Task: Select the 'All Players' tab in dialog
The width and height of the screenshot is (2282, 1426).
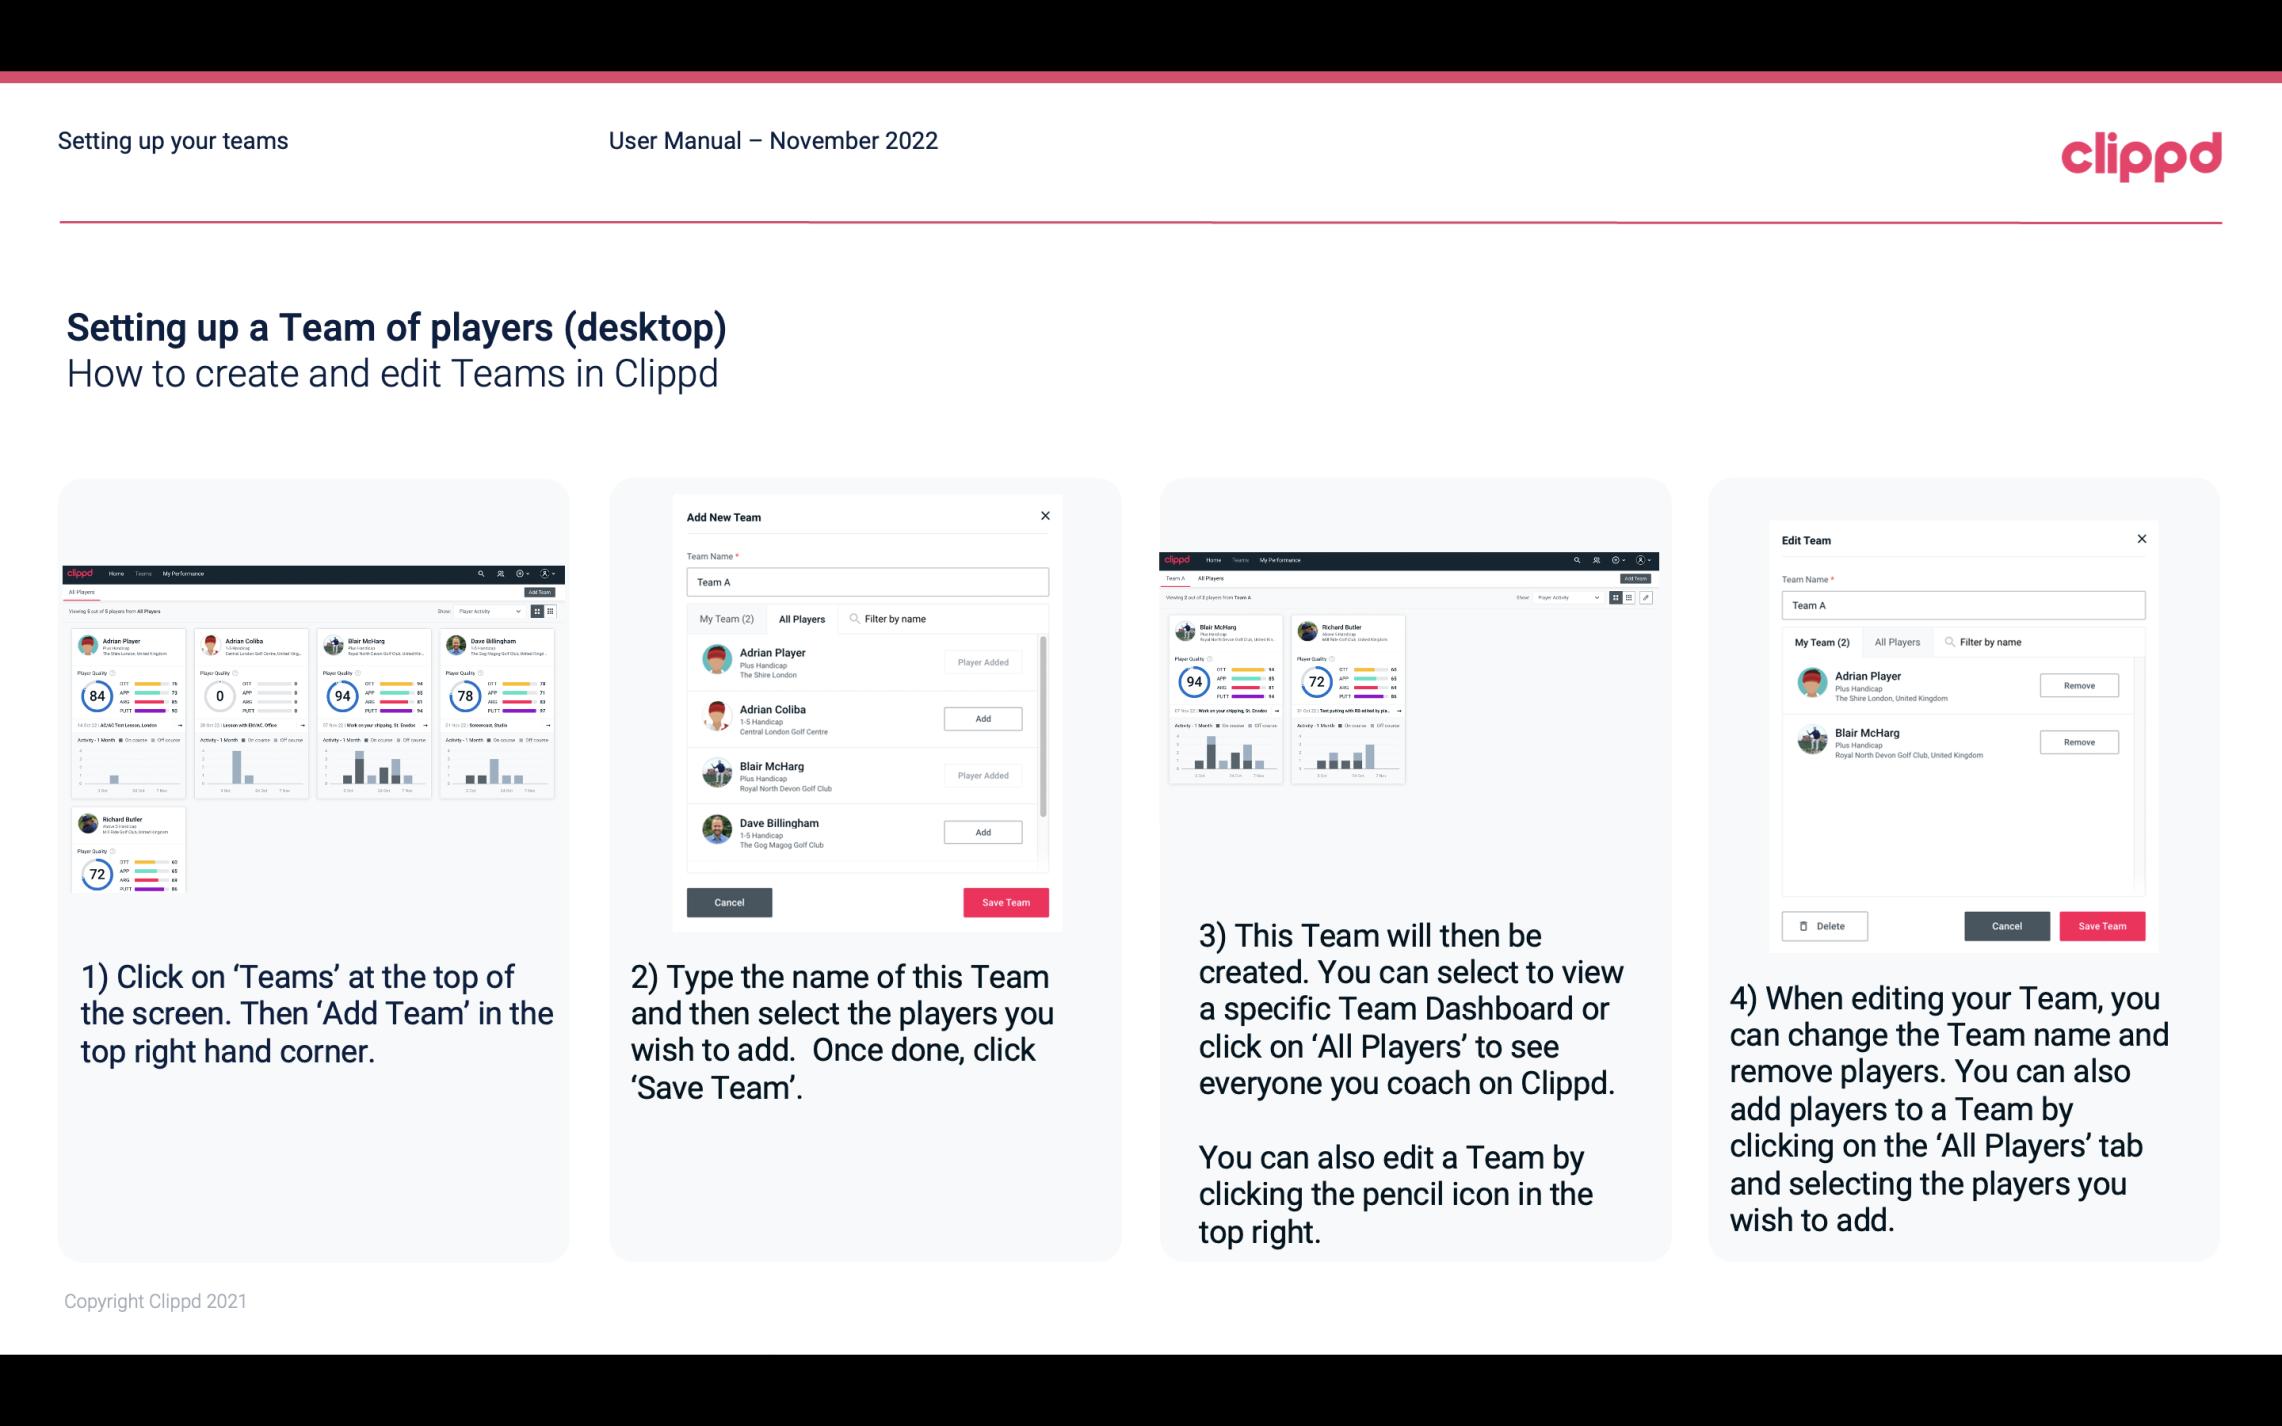Action: (x=802, y=618)
